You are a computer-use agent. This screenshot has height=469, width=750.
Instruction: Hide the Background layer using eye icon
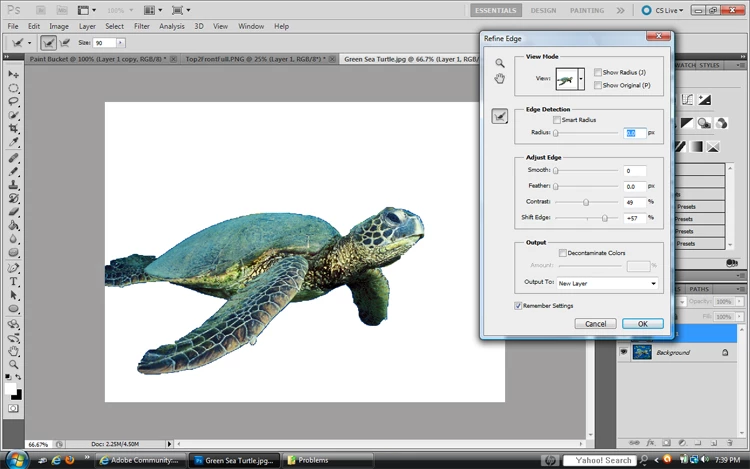(623, 352)
